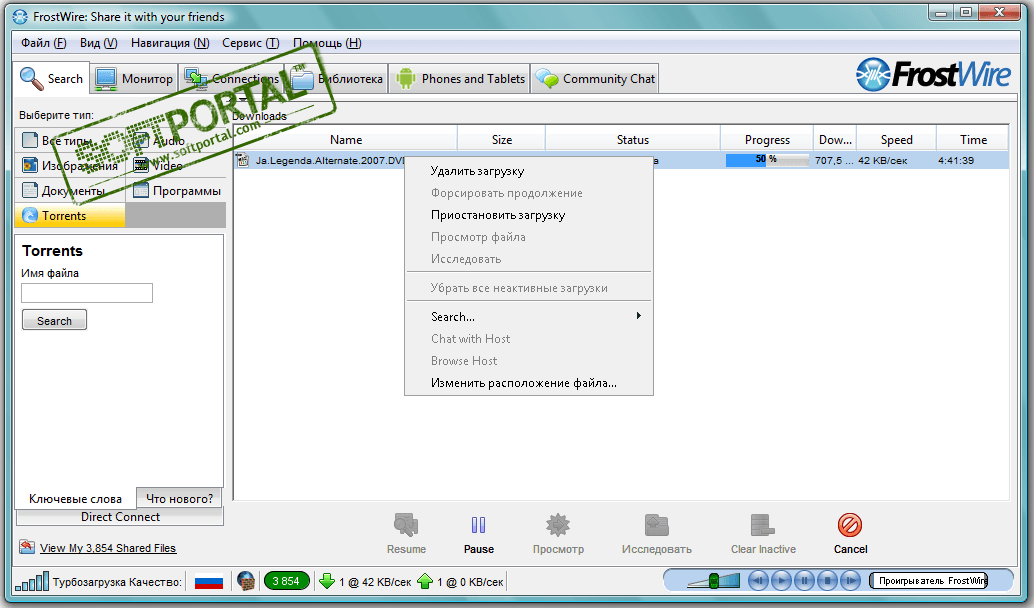Click the Resume download button
Viewport: 1034px width, 608px height.
click(406, 534)
